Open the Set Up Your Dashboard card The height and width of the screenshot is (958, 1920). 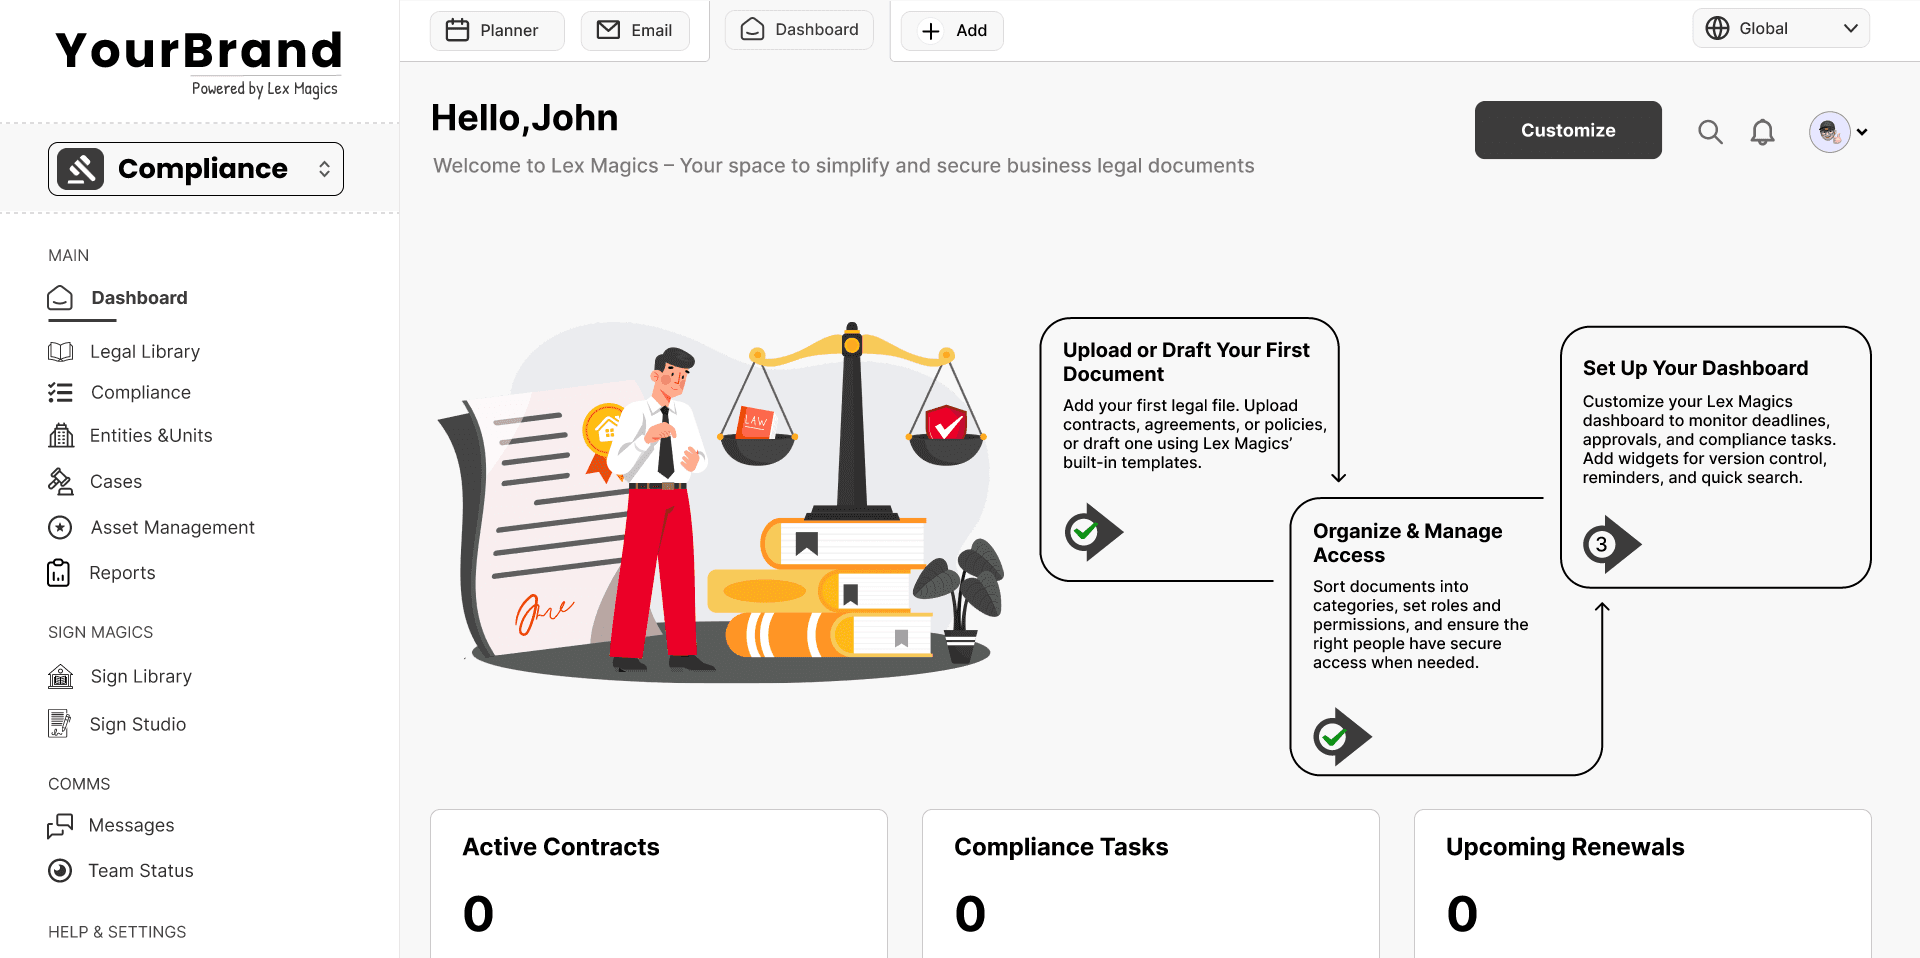tap(1715, 457)
